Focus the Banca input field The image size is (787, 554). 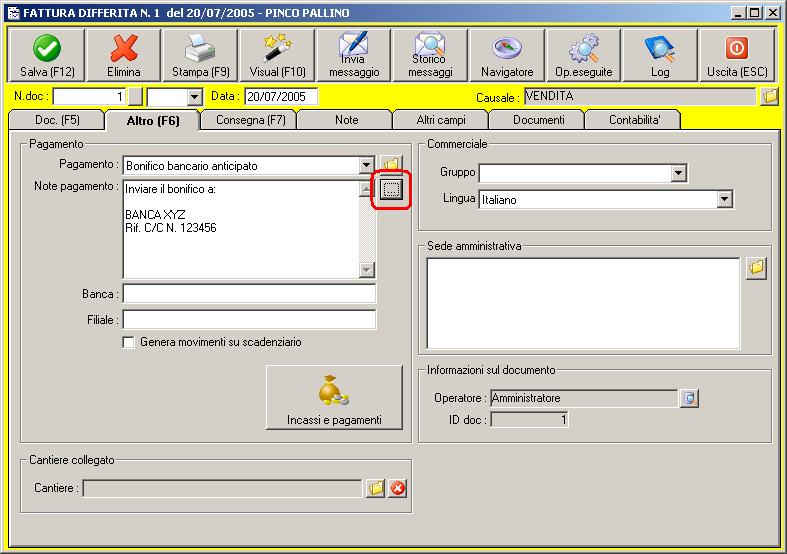point(249,294)
